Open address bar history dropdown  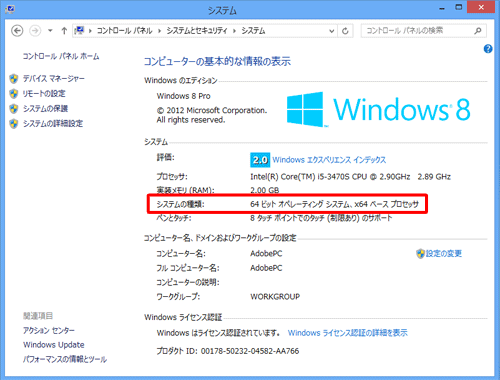coord(331,31)
